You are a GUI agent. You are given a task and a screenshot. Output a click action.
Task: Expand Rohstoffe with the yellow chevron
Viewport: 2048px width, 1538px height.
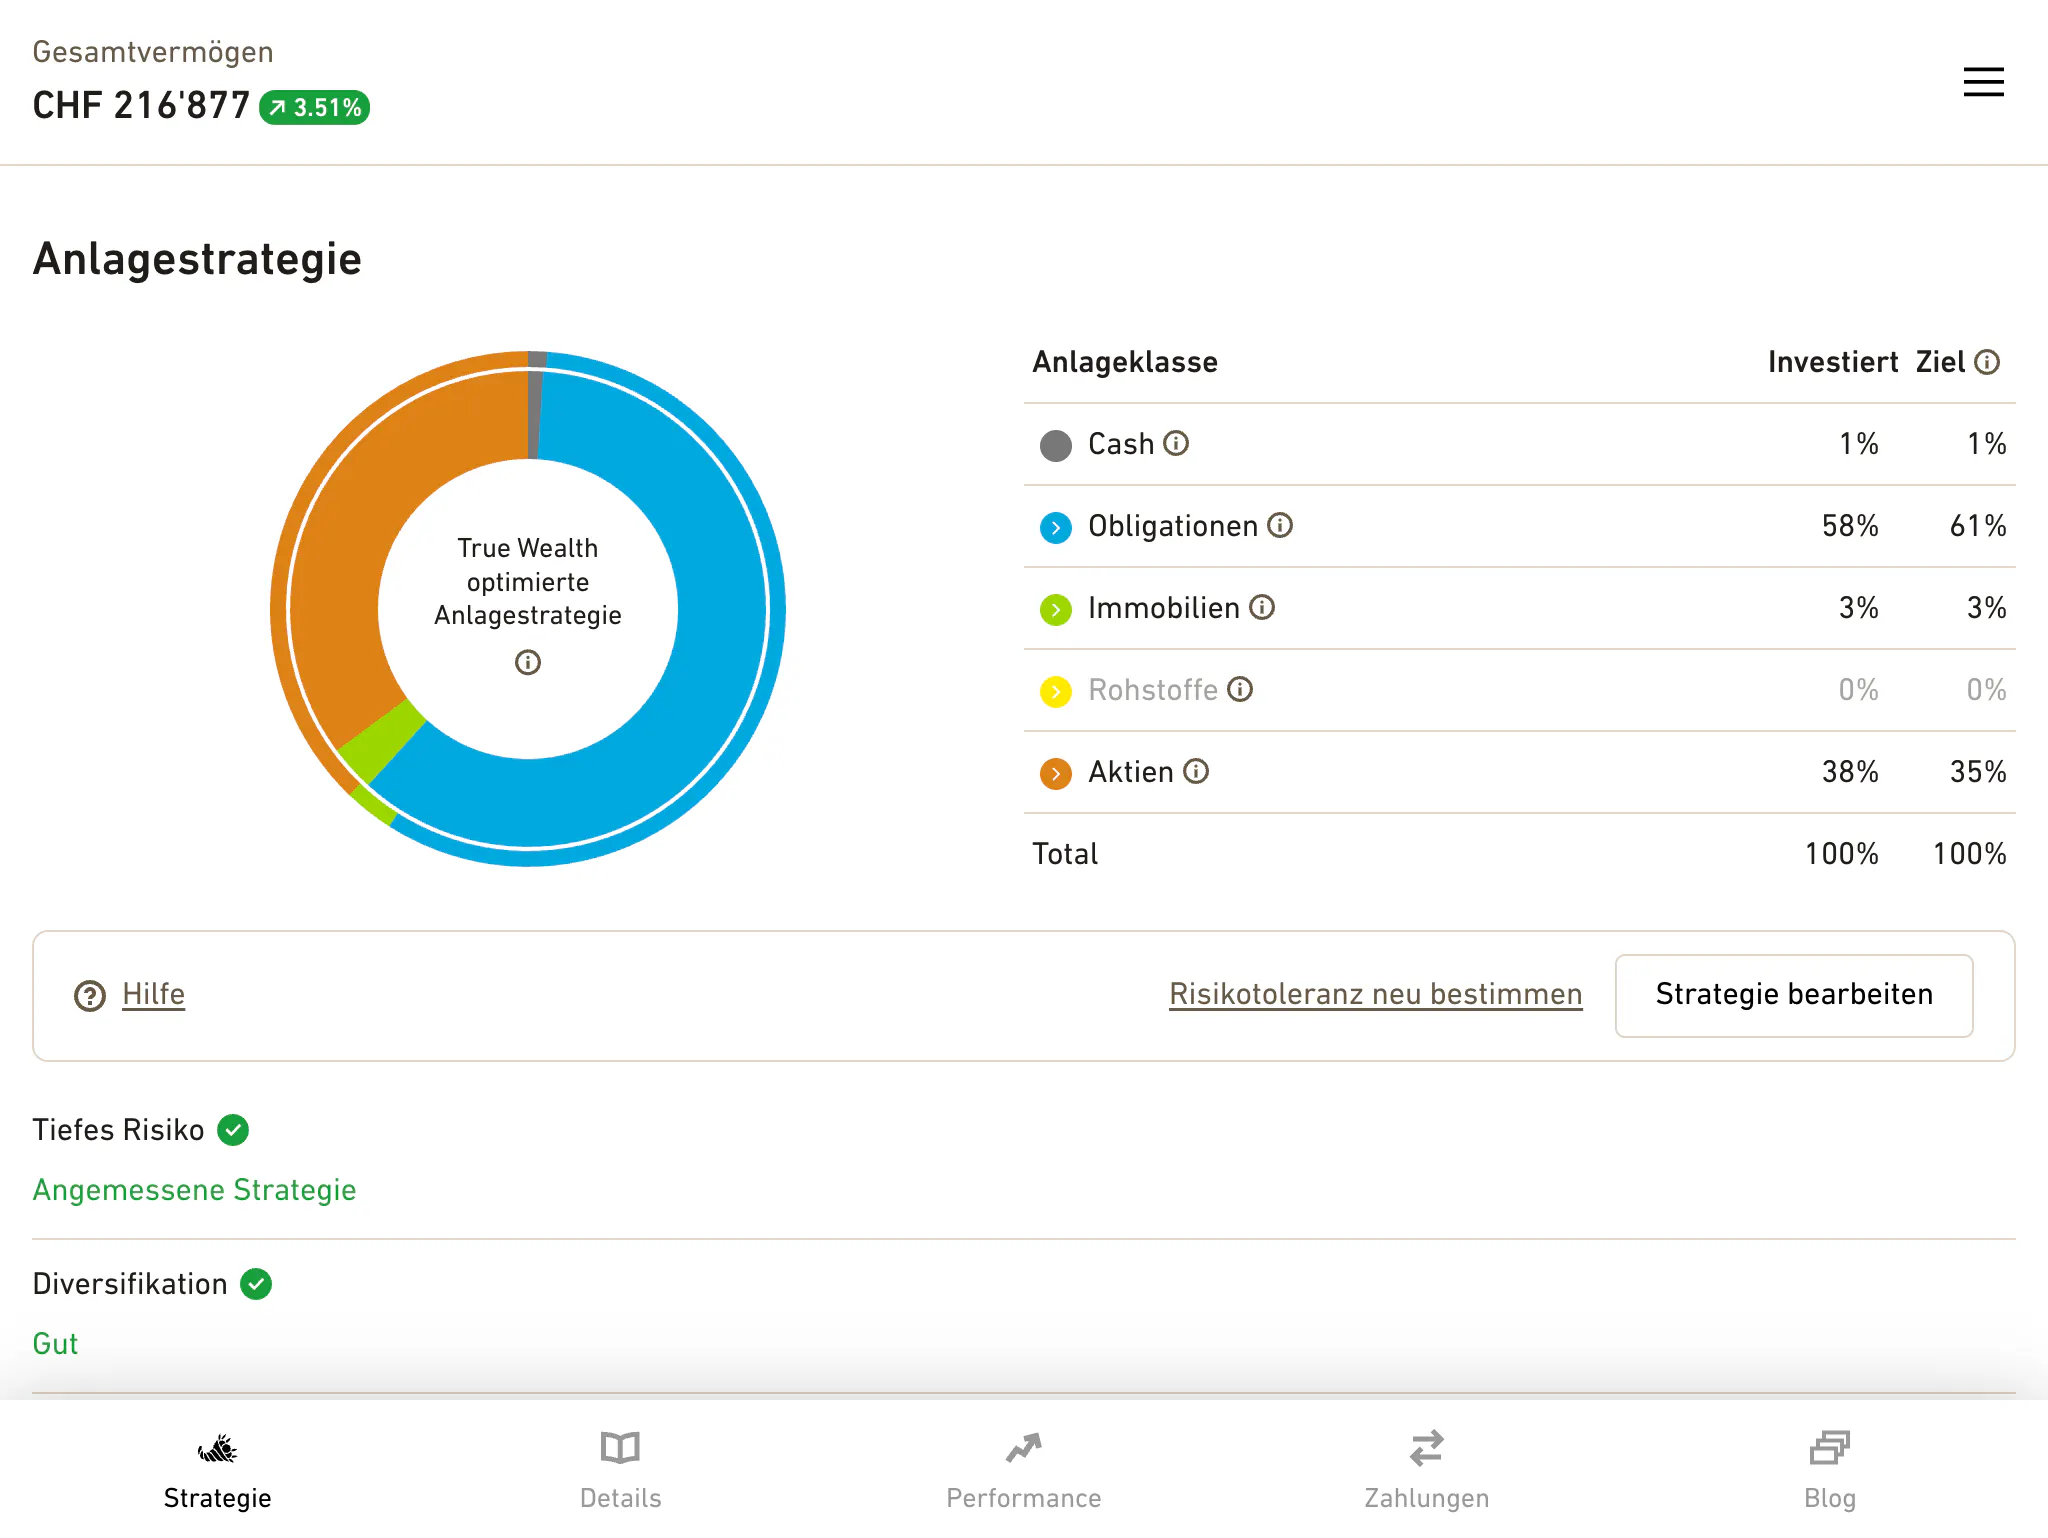1056,691
